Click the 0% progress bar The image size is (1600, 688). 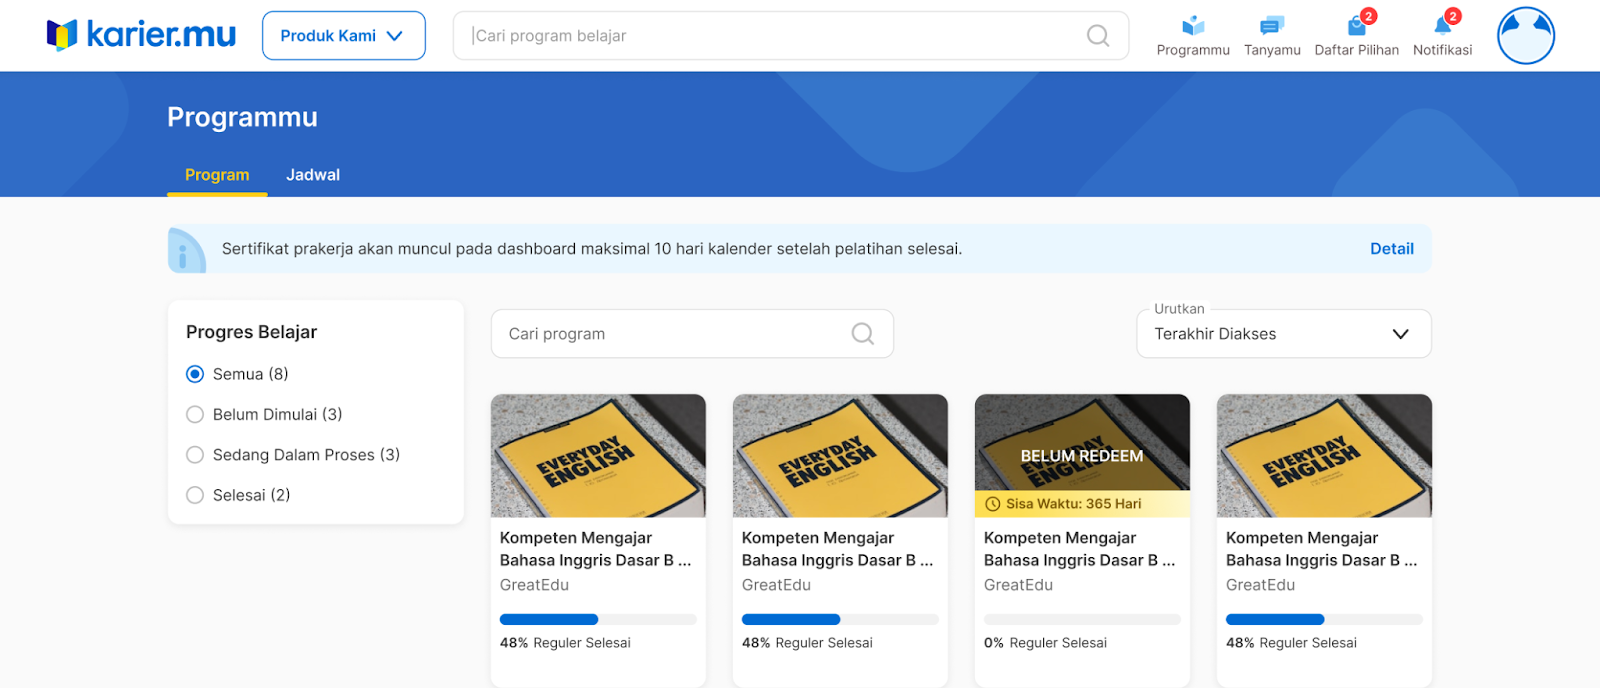tap(1082, 620)
